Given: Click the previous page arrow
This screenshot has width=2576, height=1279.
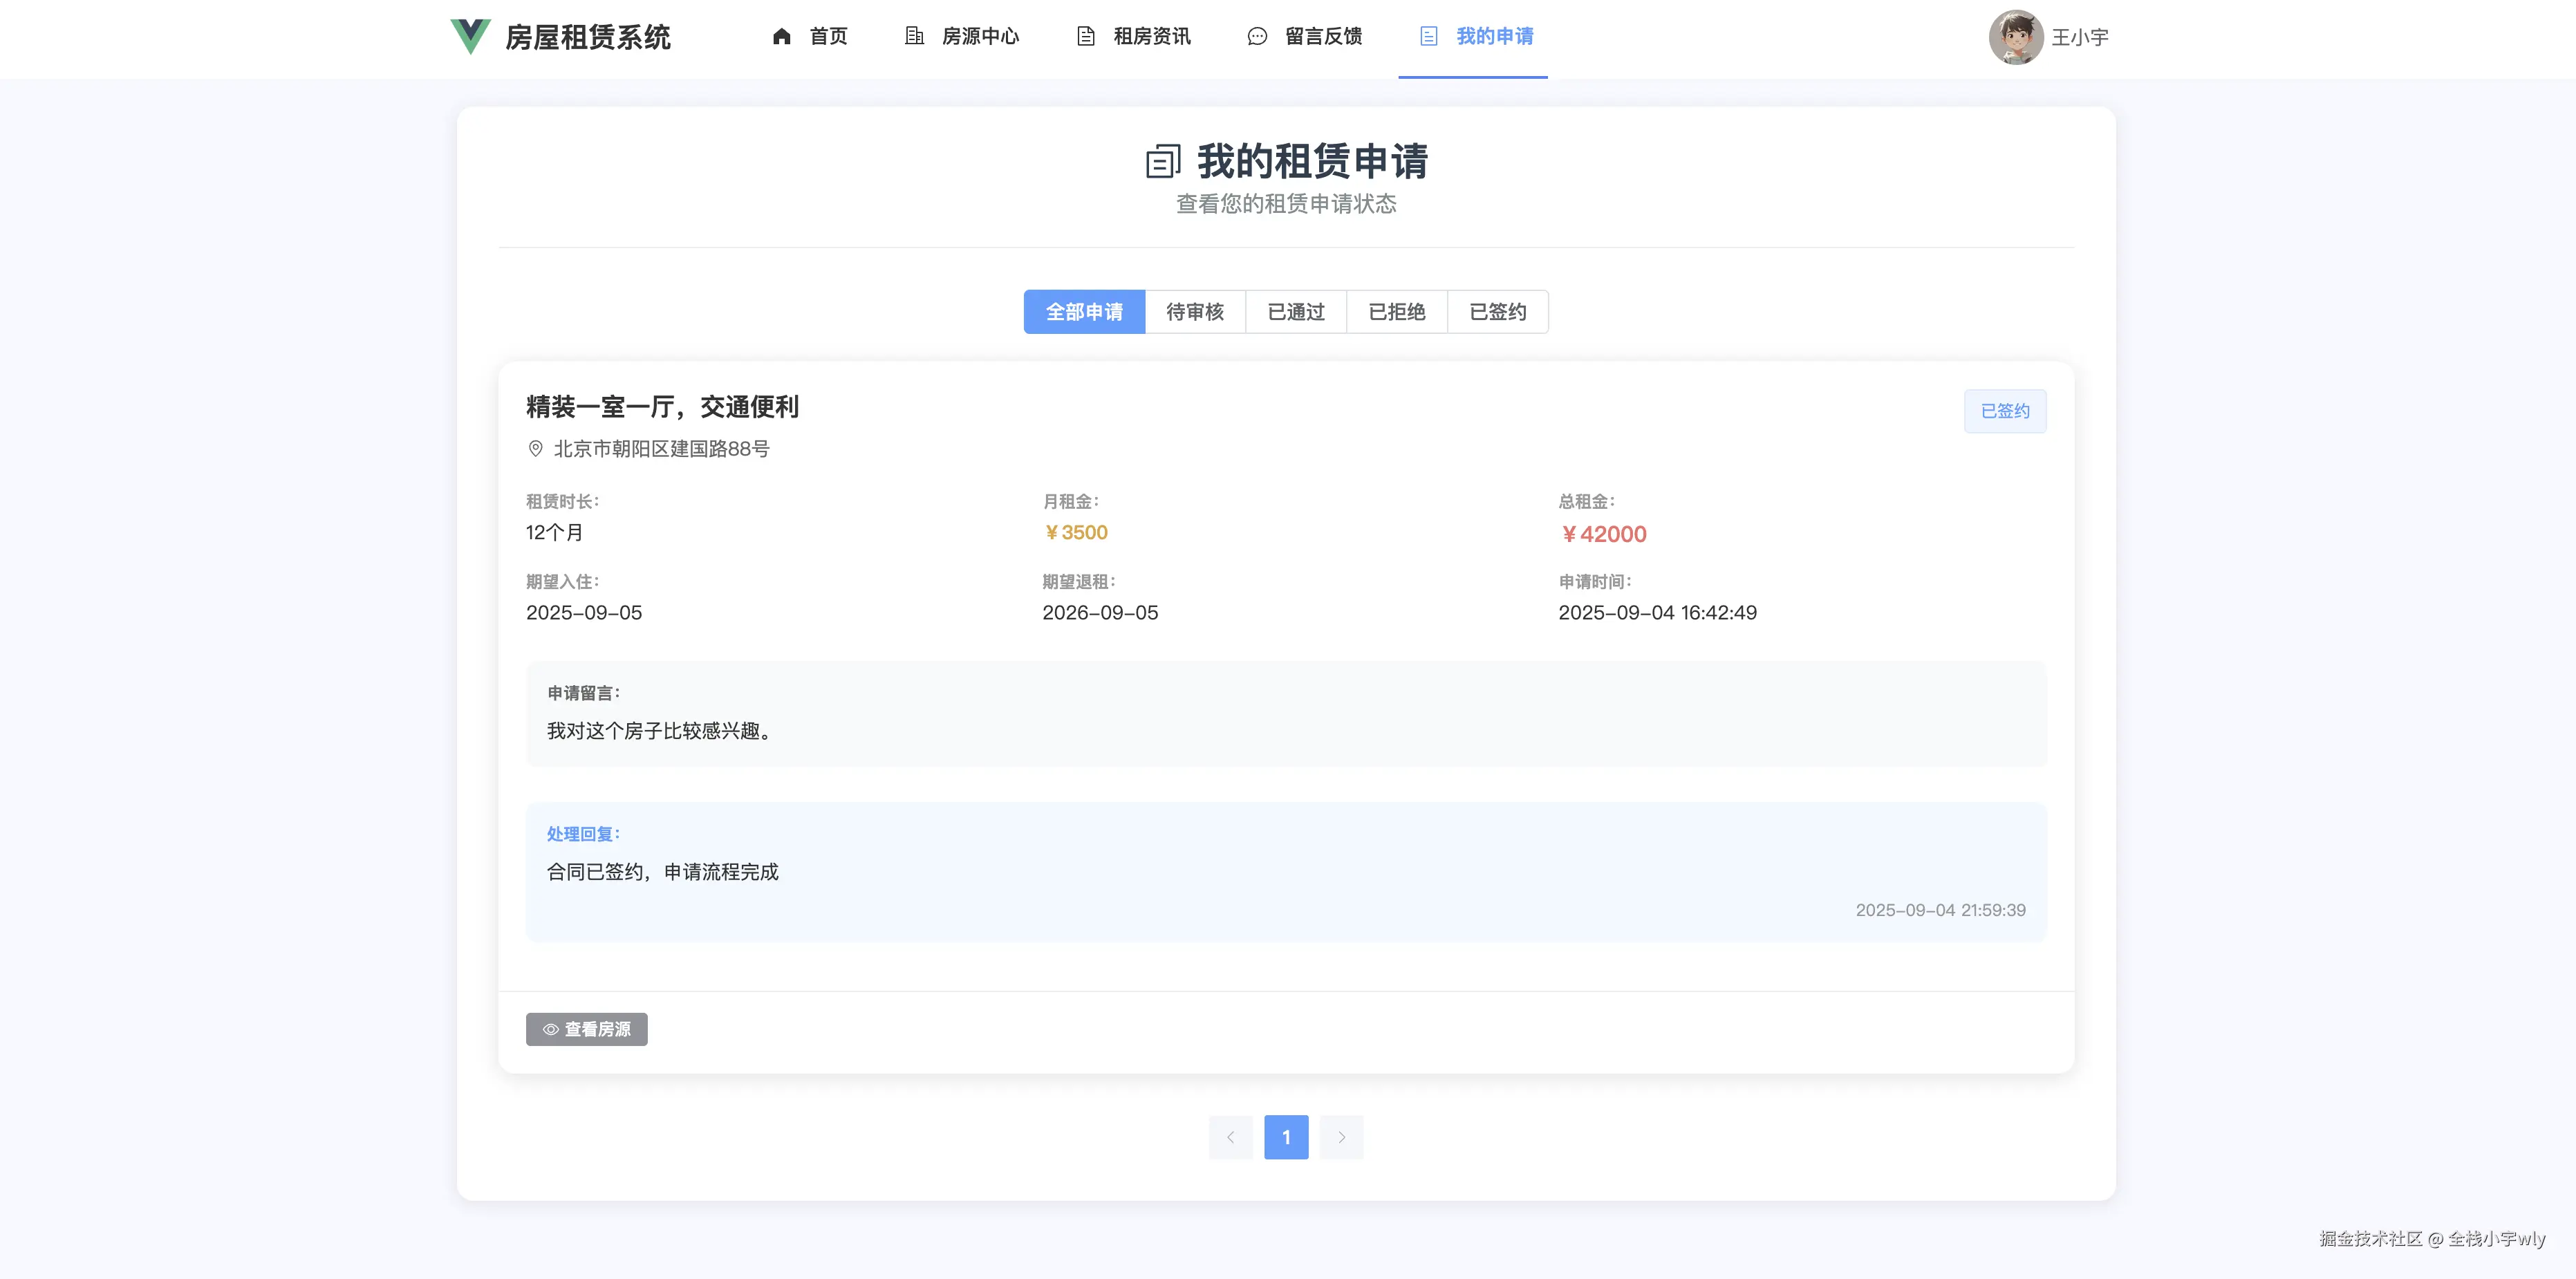Looking at the screenshot, I should click(x=1230, y=1137).
